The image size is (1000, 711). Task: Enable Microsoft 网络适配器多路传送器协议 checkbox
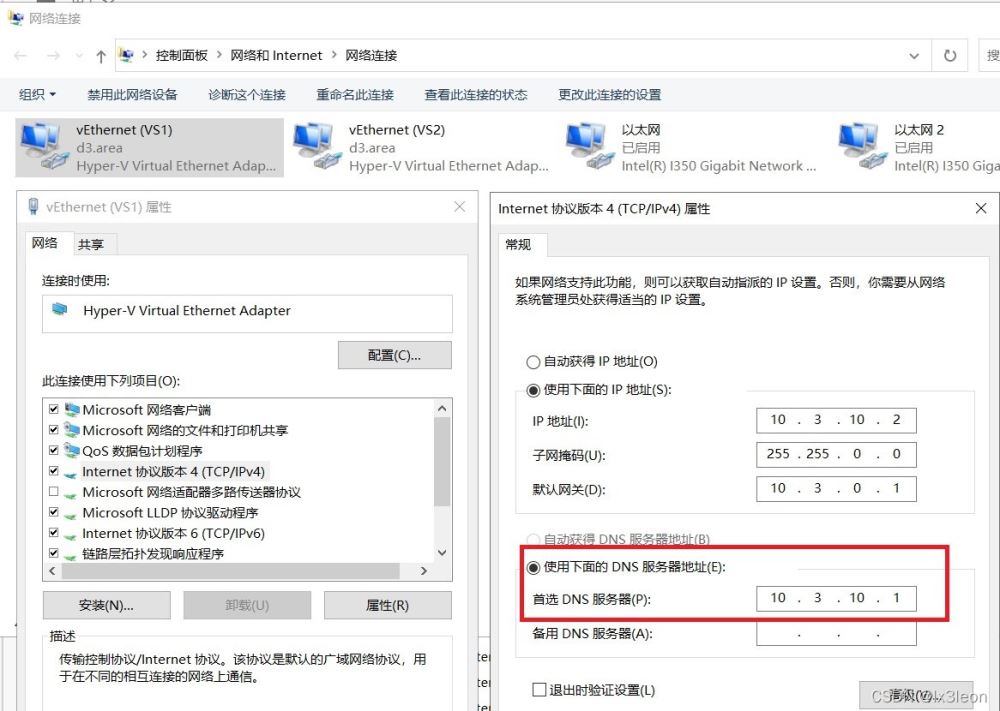click(54, 492)
